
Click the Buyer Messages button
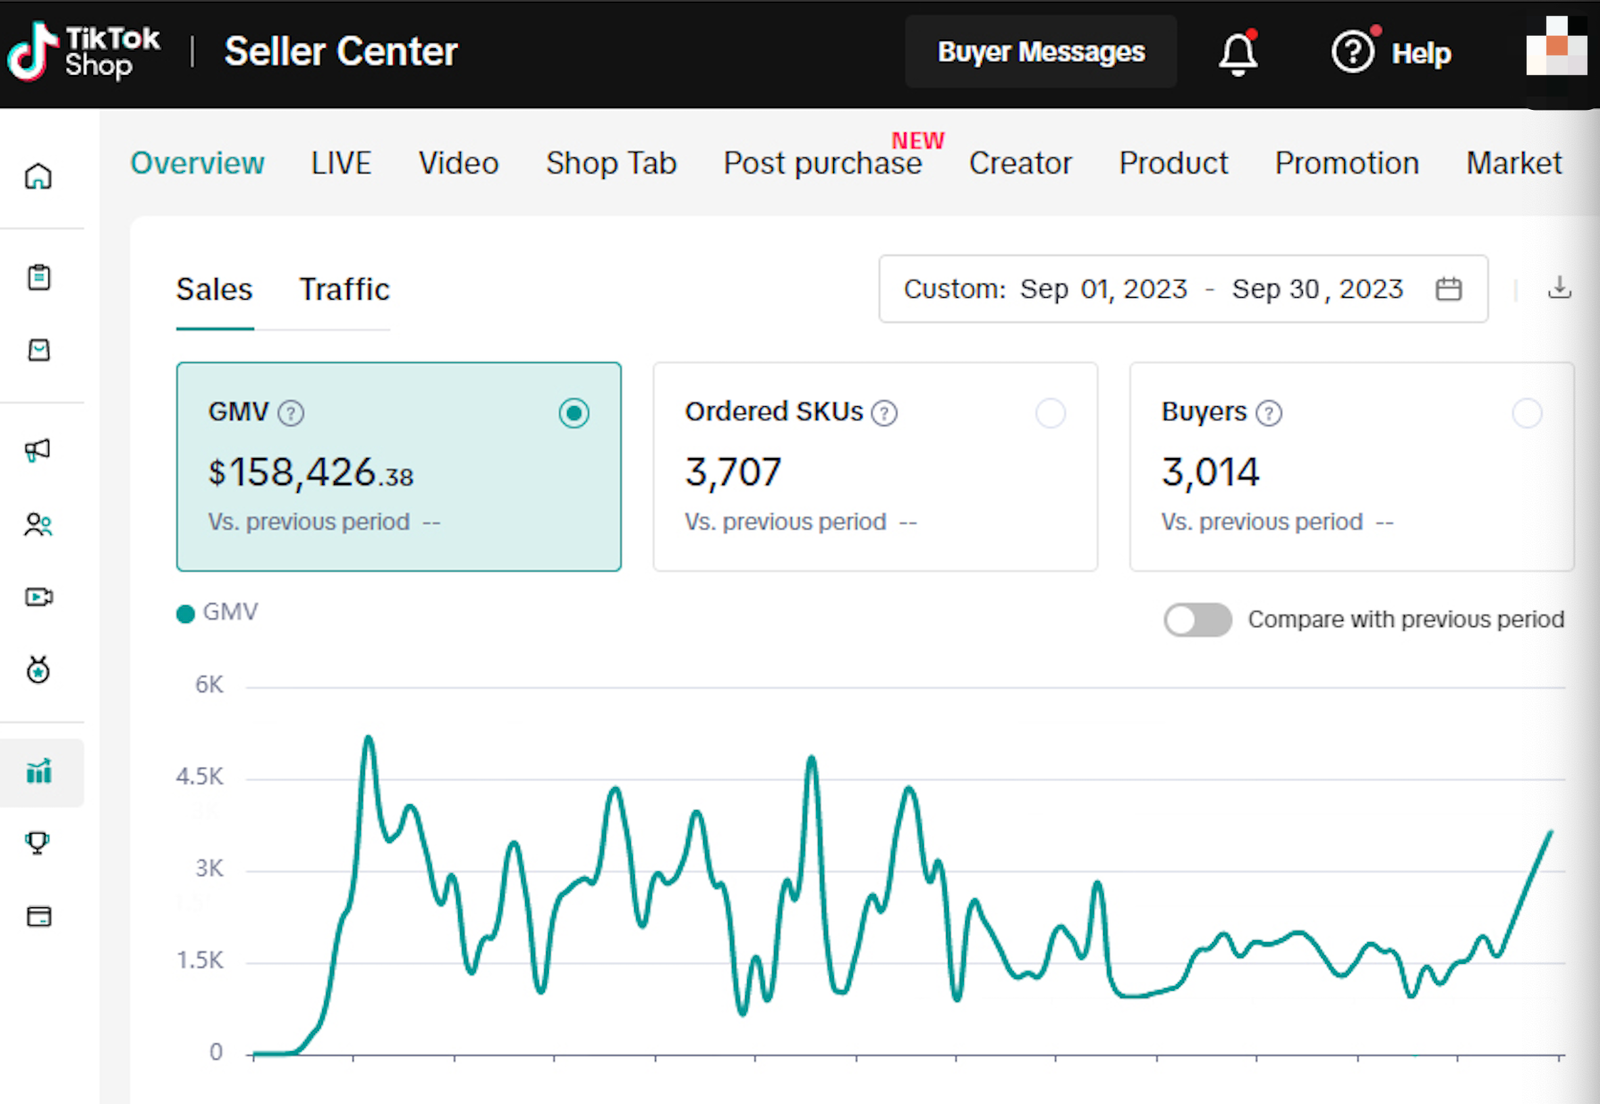click(x=1040, y=52)
